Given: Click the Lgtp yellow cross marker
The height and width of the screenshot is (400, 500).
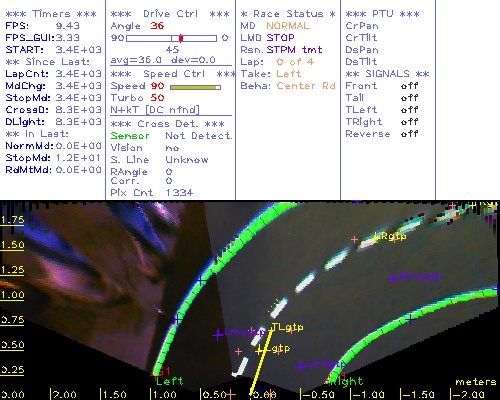Looking at the screenshot, I should [x=260, y=350].
